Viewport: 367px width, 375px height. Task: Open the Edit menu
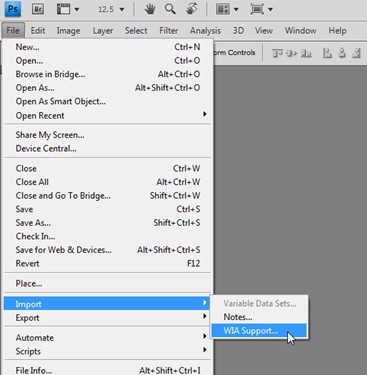pos(38,31)
